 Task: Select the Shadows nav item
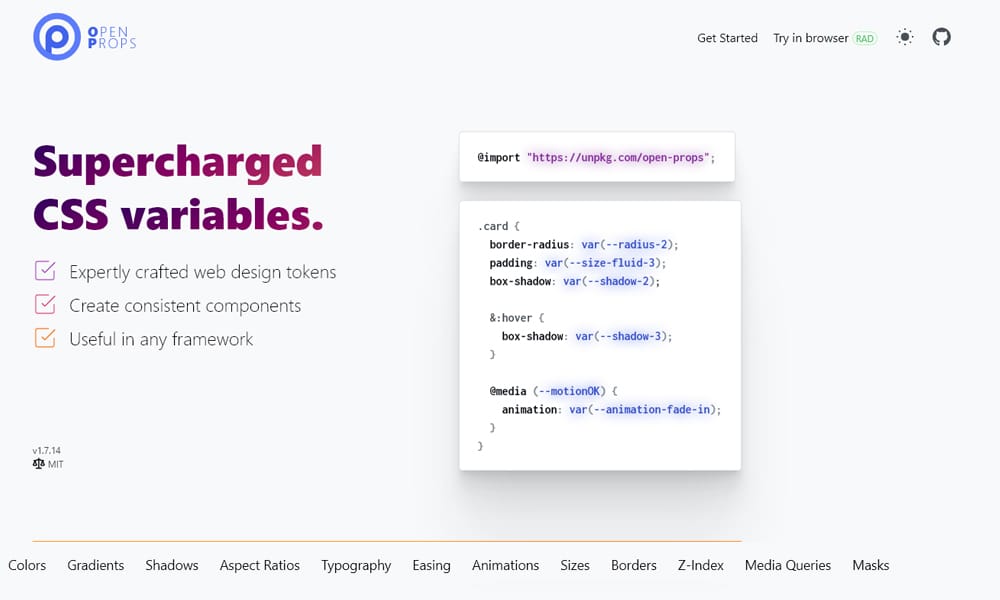172,565
